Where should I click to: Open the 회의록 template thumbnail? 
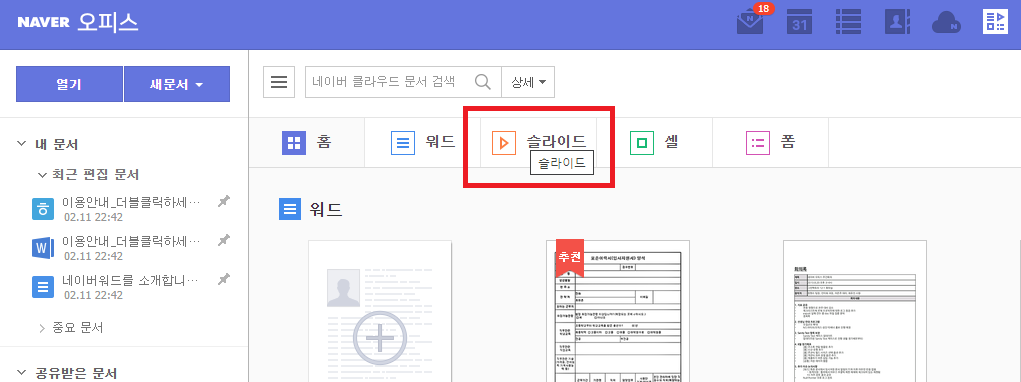coord(855,311)
